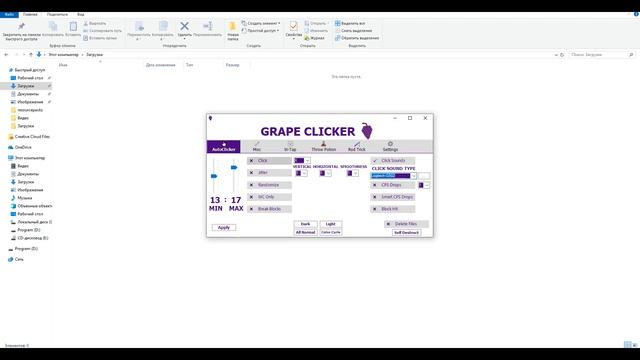Click the Copy To icon in Explorer ribbon
The image size is (640, 360).
[x=163, y=26]
